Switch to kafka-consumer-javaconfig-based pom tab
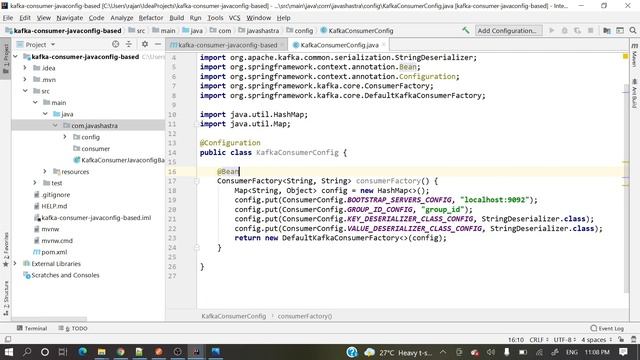Screen dimensions: 640x360 tap(227, 45)
